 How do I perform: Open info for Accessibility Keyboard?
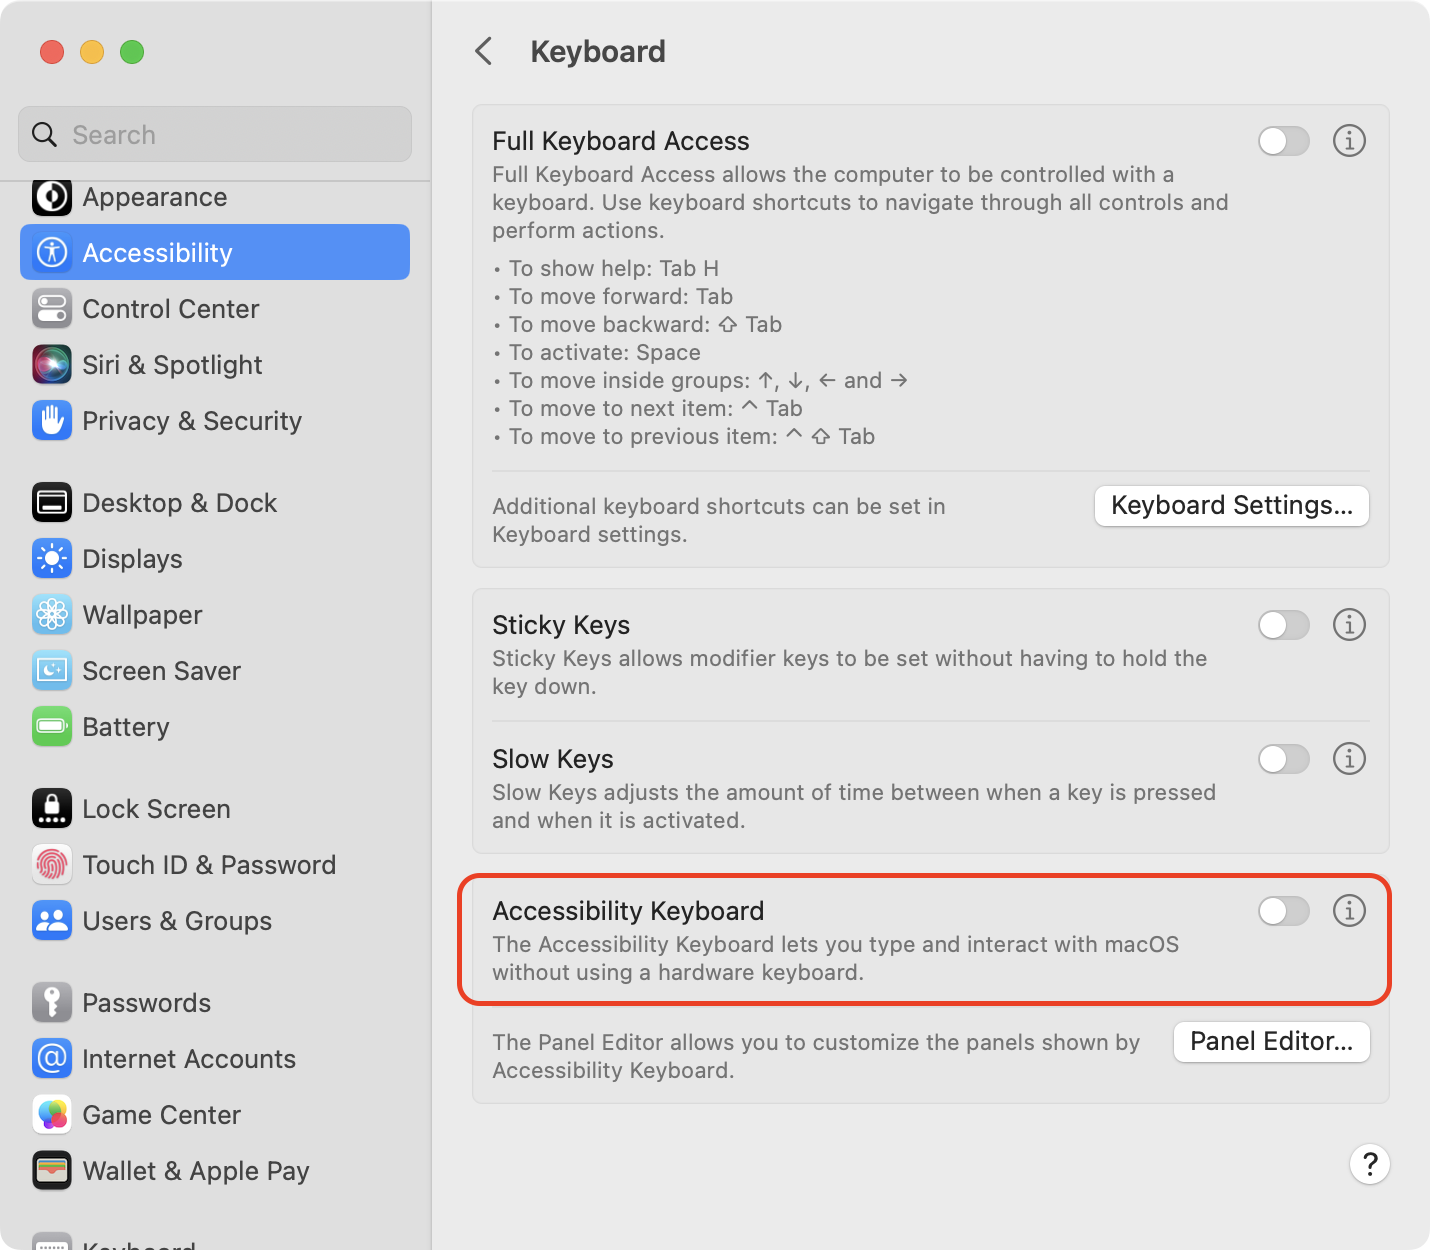(1349, 911)
